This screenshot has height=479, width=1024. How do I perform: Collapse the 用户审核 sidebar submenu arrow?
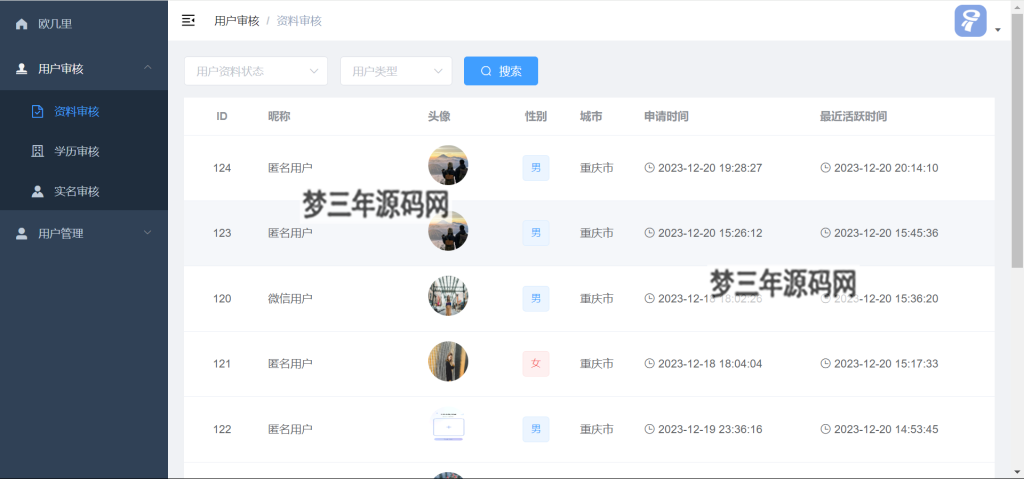click(148, 68)
